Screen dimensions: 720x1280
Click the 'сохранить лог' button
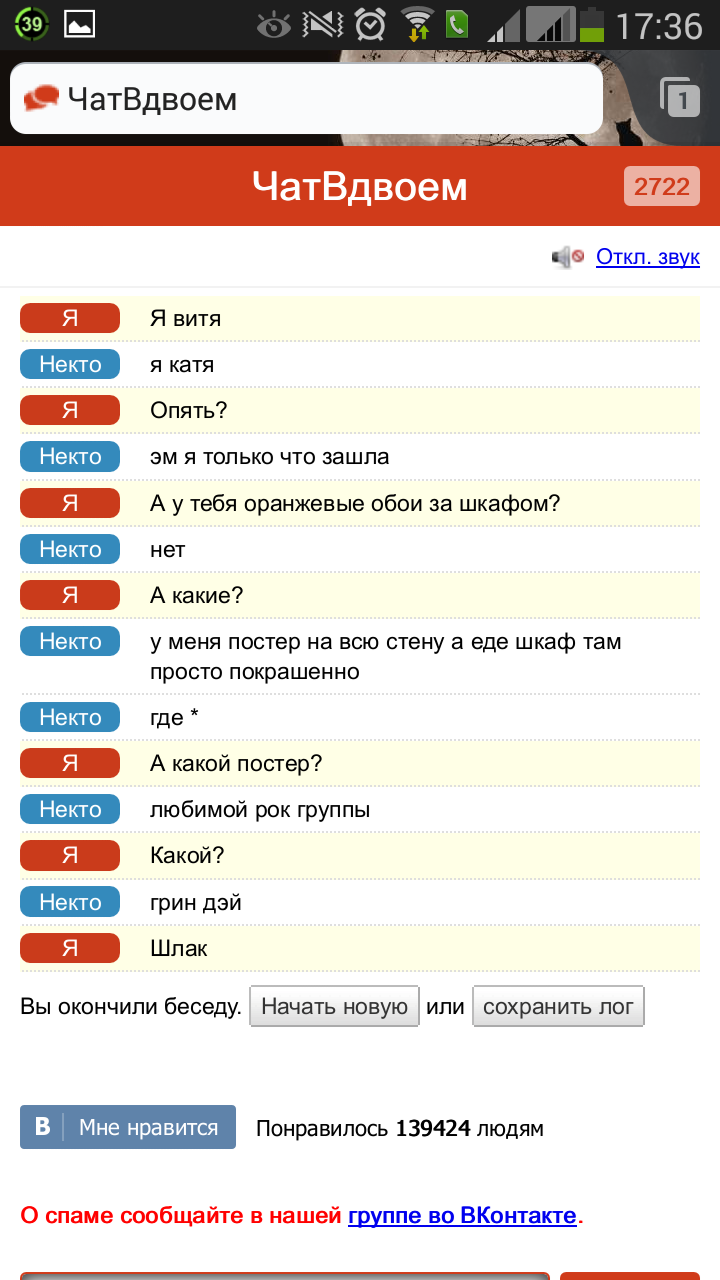(x=558, y=1007)
